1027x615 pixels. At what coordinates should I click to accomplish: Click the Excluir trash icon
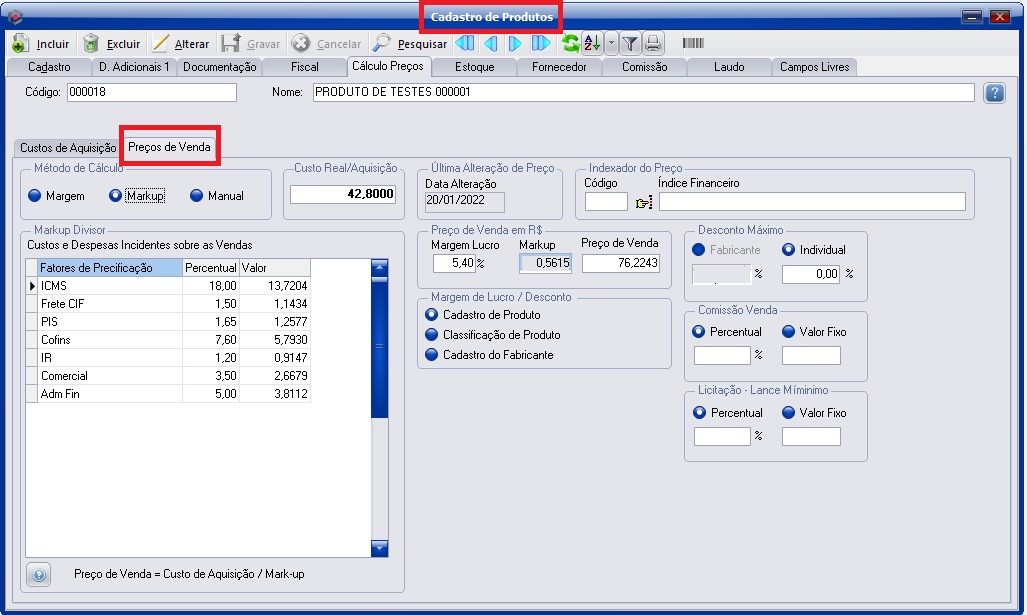coord(91,44)
